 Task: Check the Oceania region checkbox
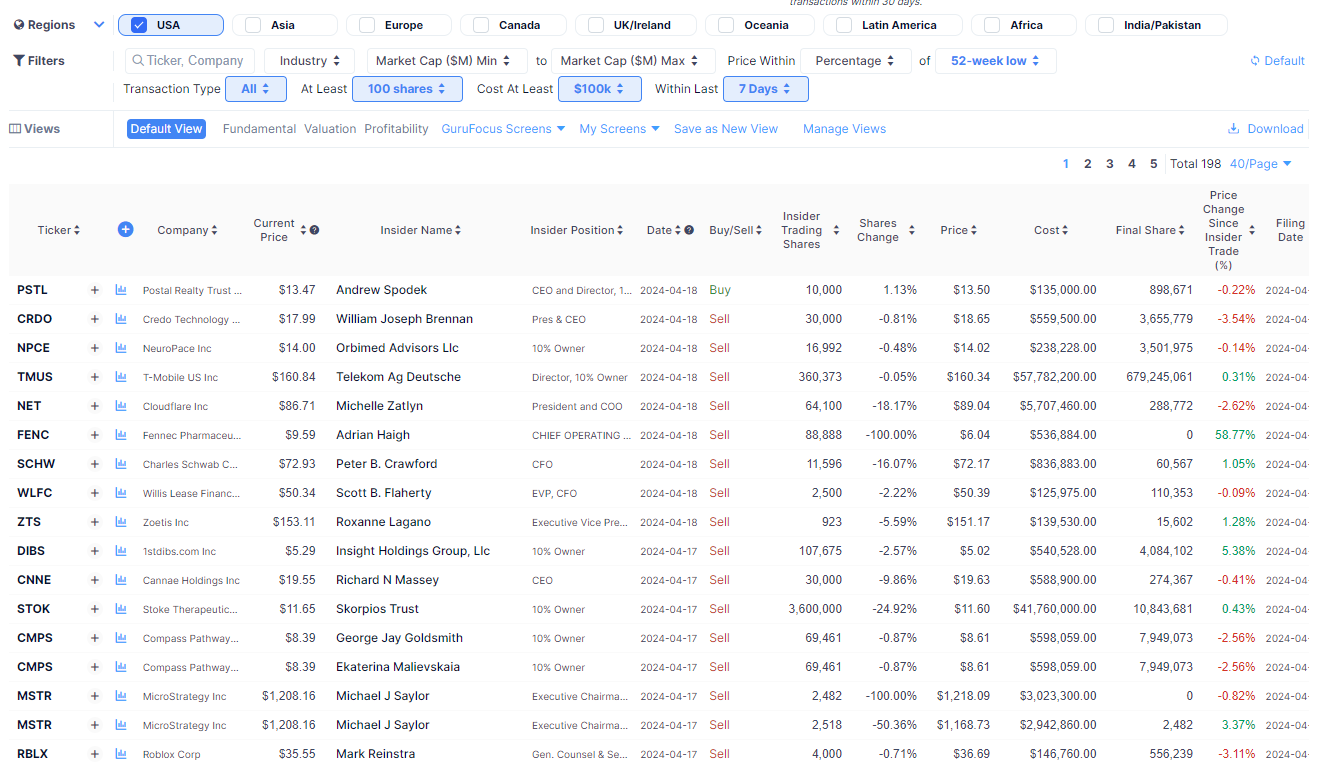726,25
